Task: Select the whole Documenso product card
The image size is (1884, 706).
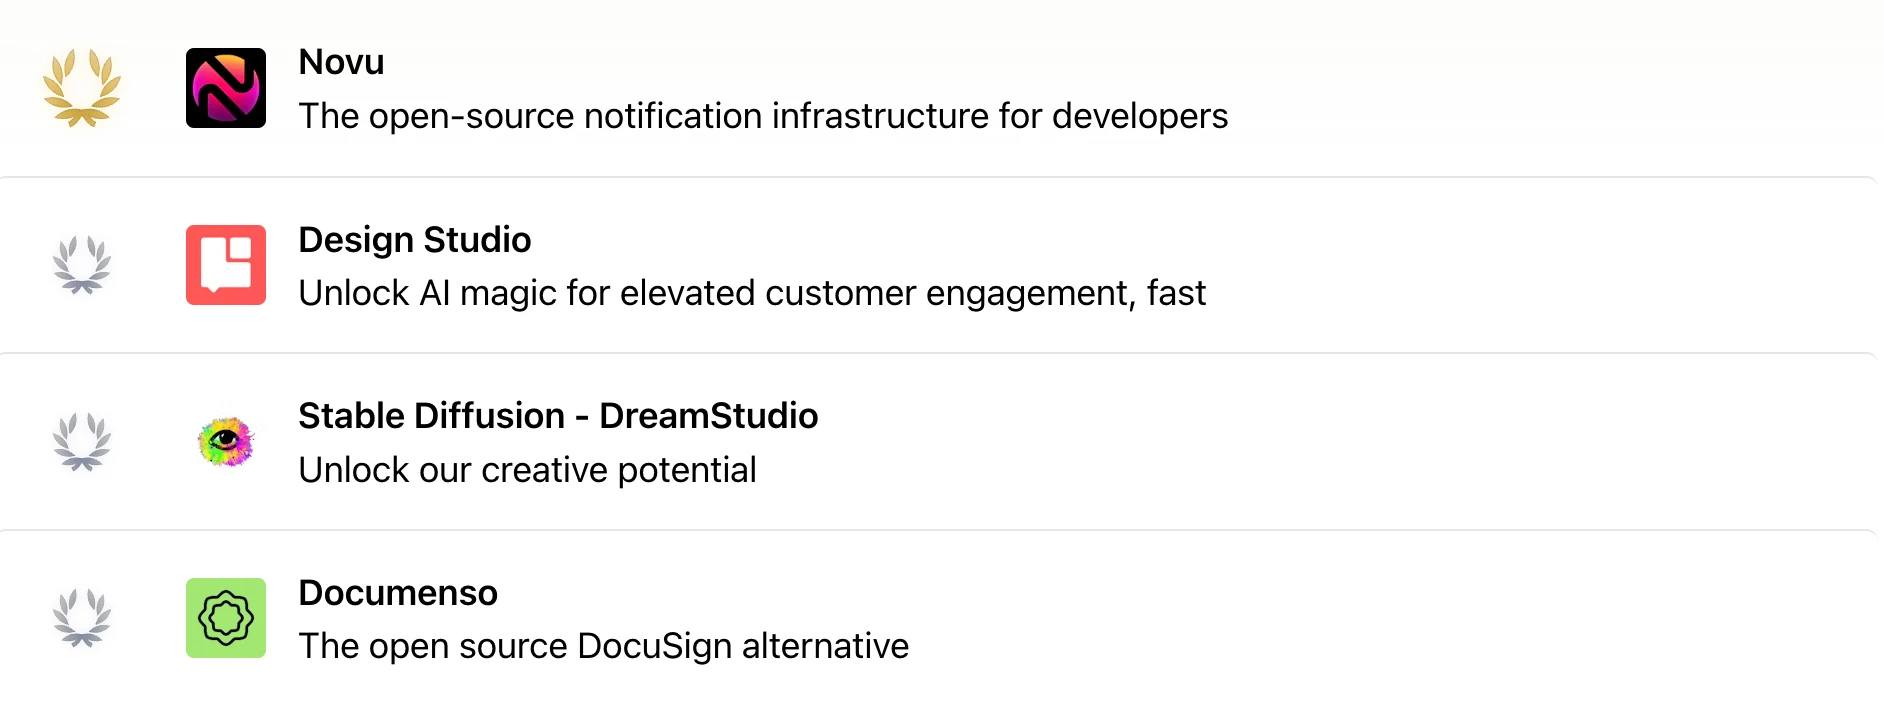Action: (938, 618)
